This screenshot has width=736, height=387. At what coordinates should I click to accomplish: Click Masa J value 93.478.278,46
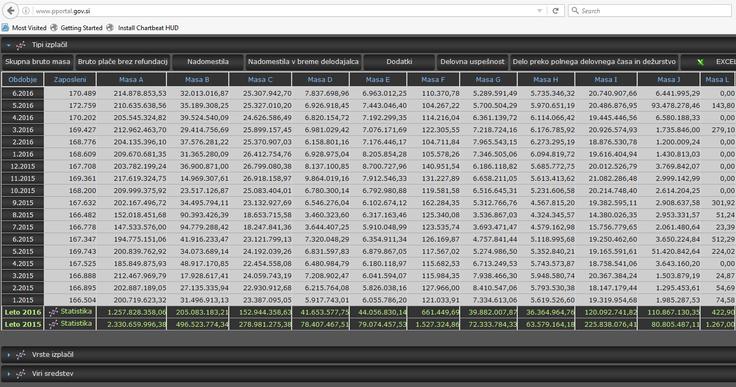pos(675,106)
